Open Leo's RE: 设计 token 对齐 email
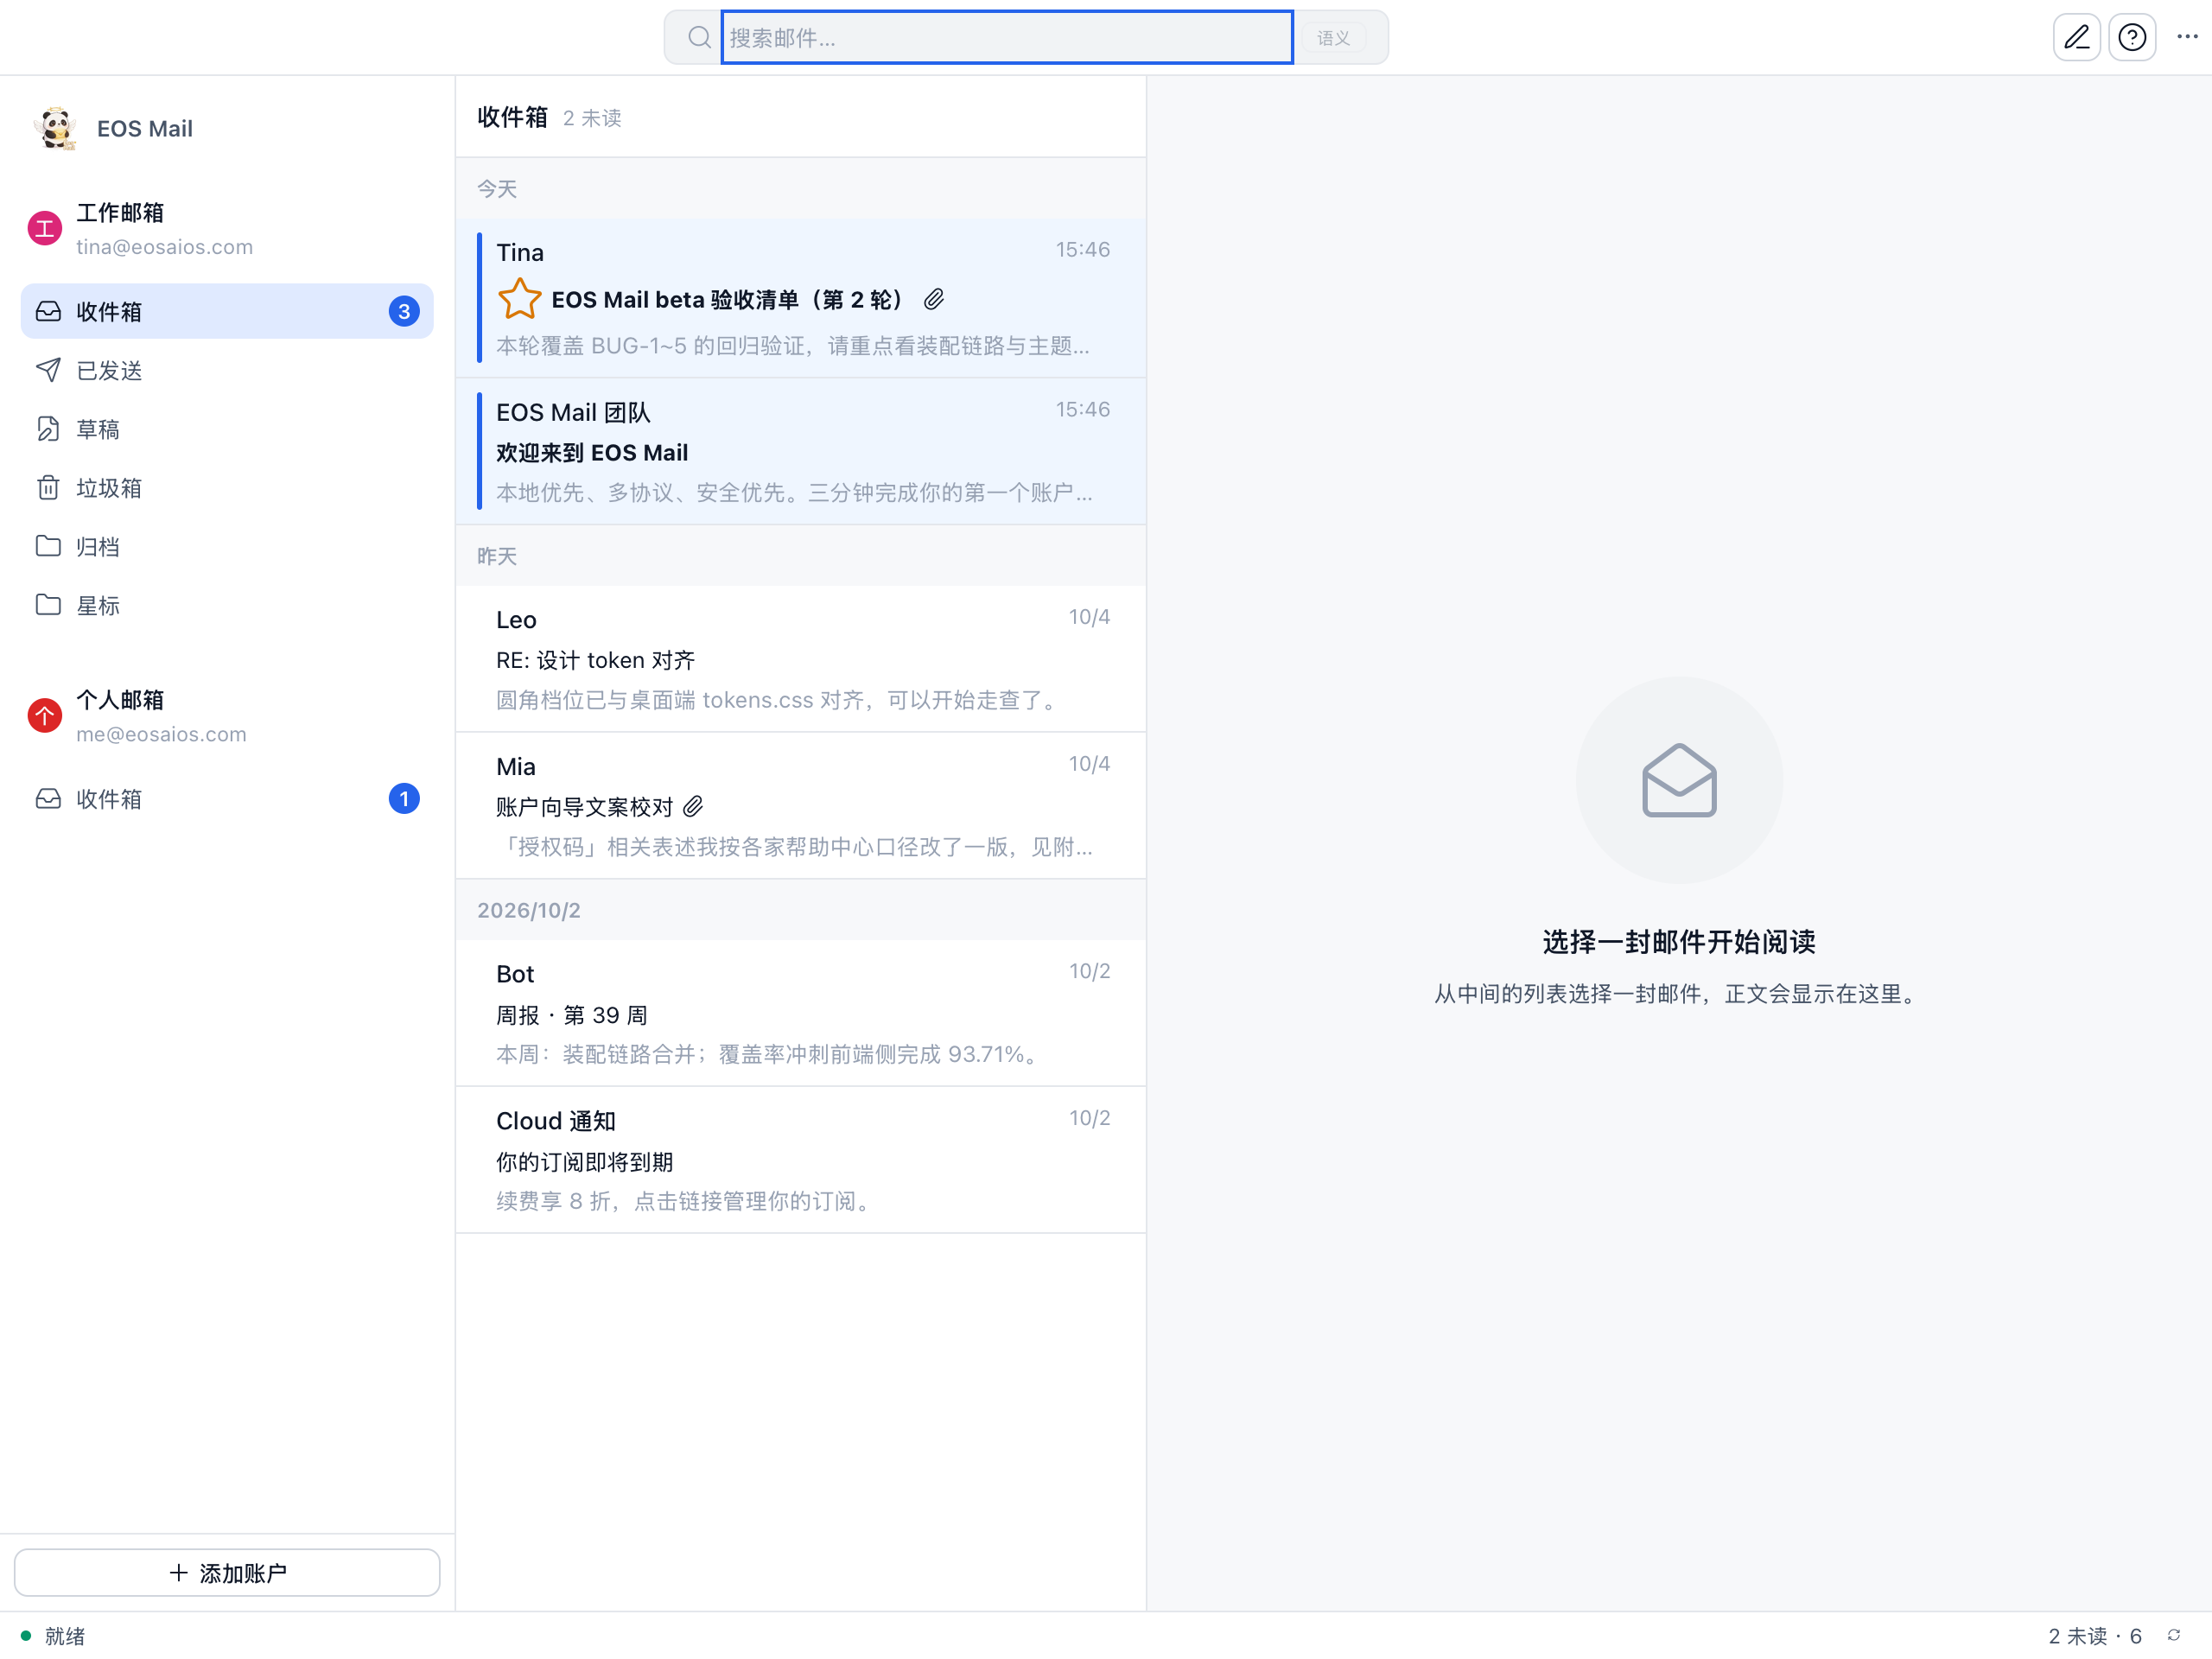 [801, 659]
